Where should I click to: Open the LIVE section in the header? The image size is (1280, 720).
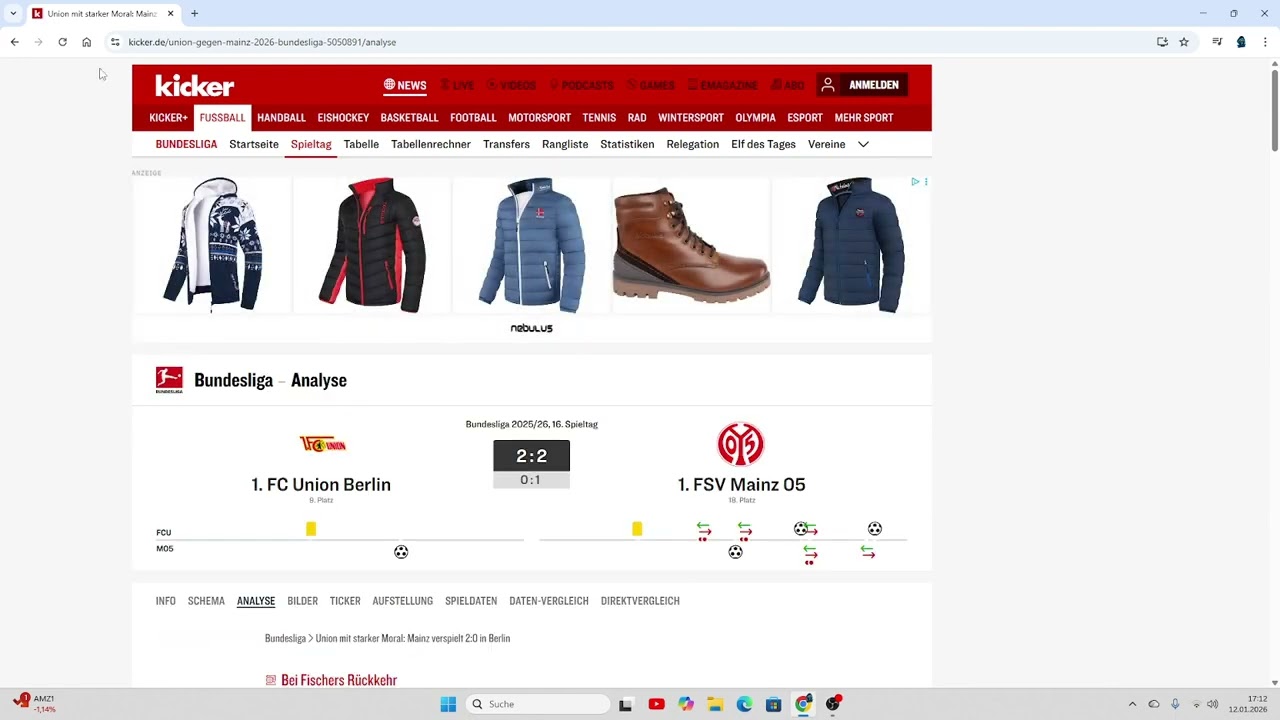pos(457,85)
